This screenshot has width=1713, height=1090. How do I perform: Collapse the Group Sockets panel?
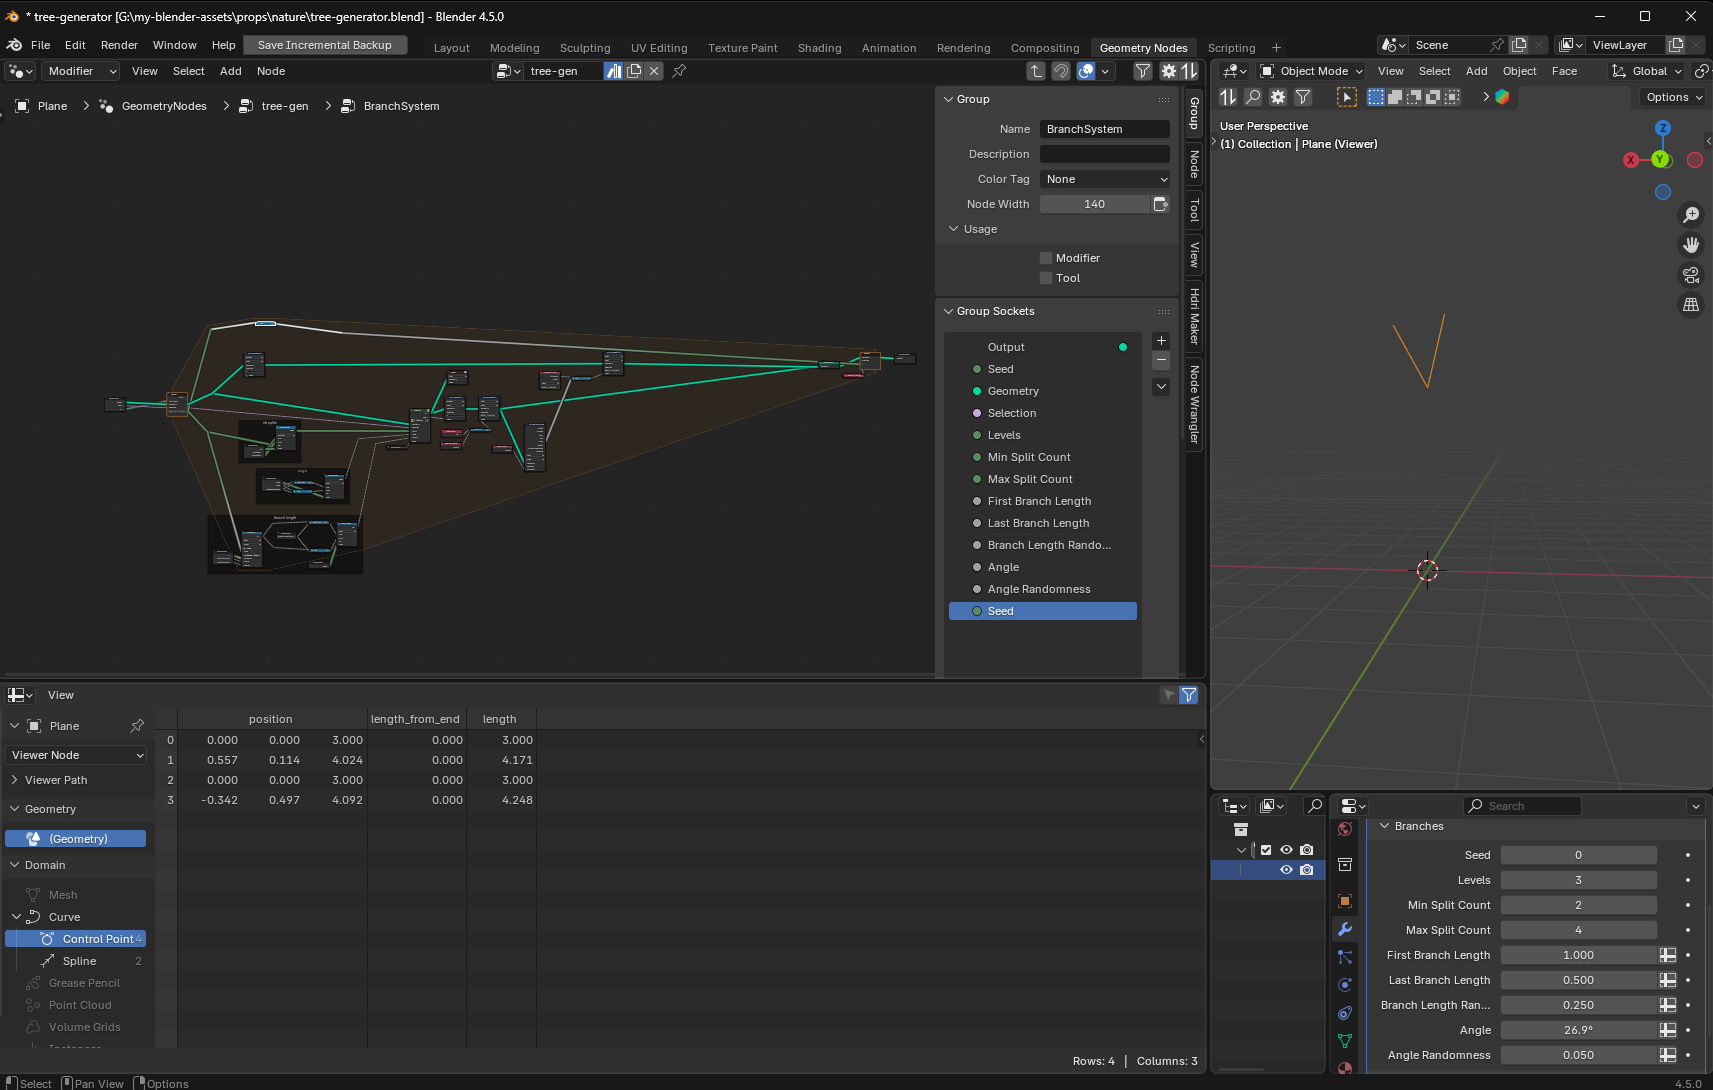pos(949,311)
